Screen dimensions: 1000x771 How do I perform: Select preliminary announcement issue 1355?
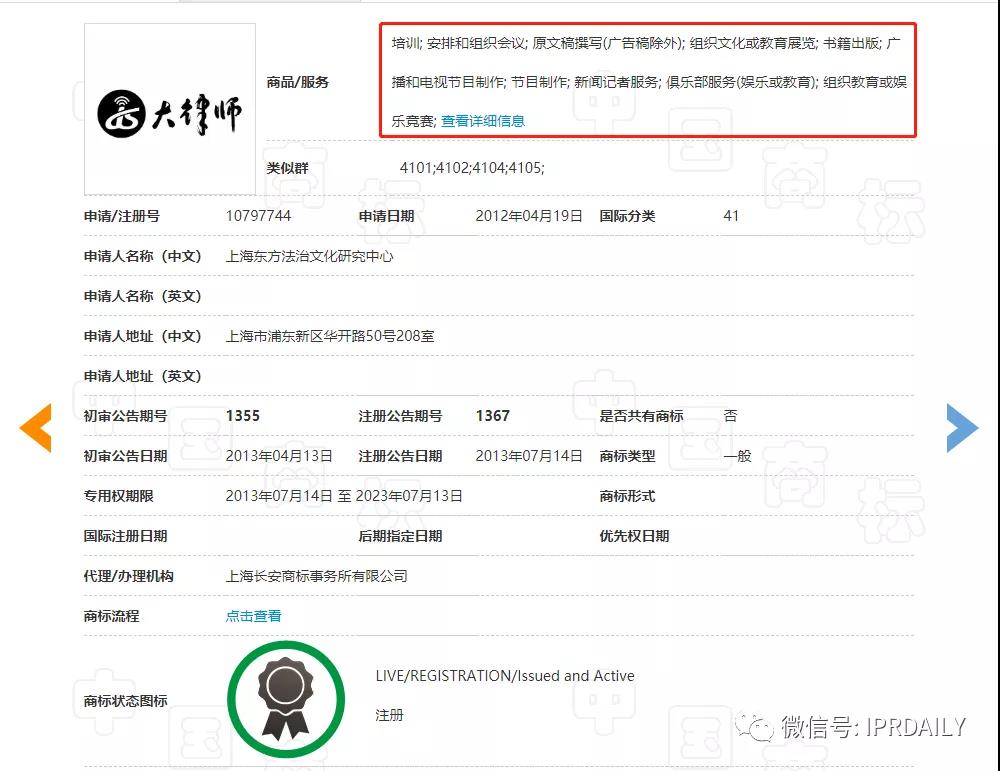pos(242,416)
